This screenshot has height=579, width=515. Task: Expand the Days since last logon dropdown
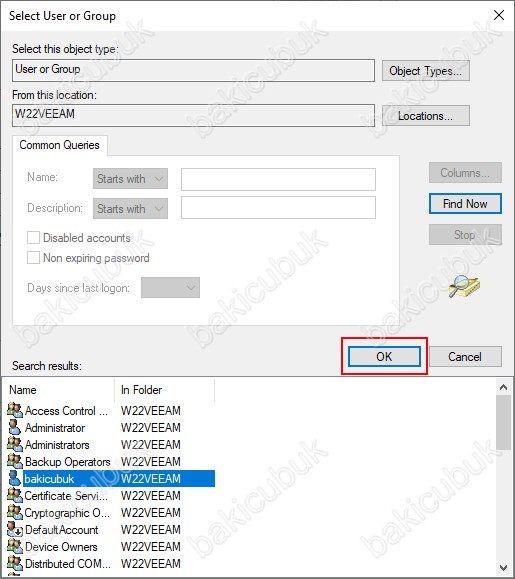point(171,287)
